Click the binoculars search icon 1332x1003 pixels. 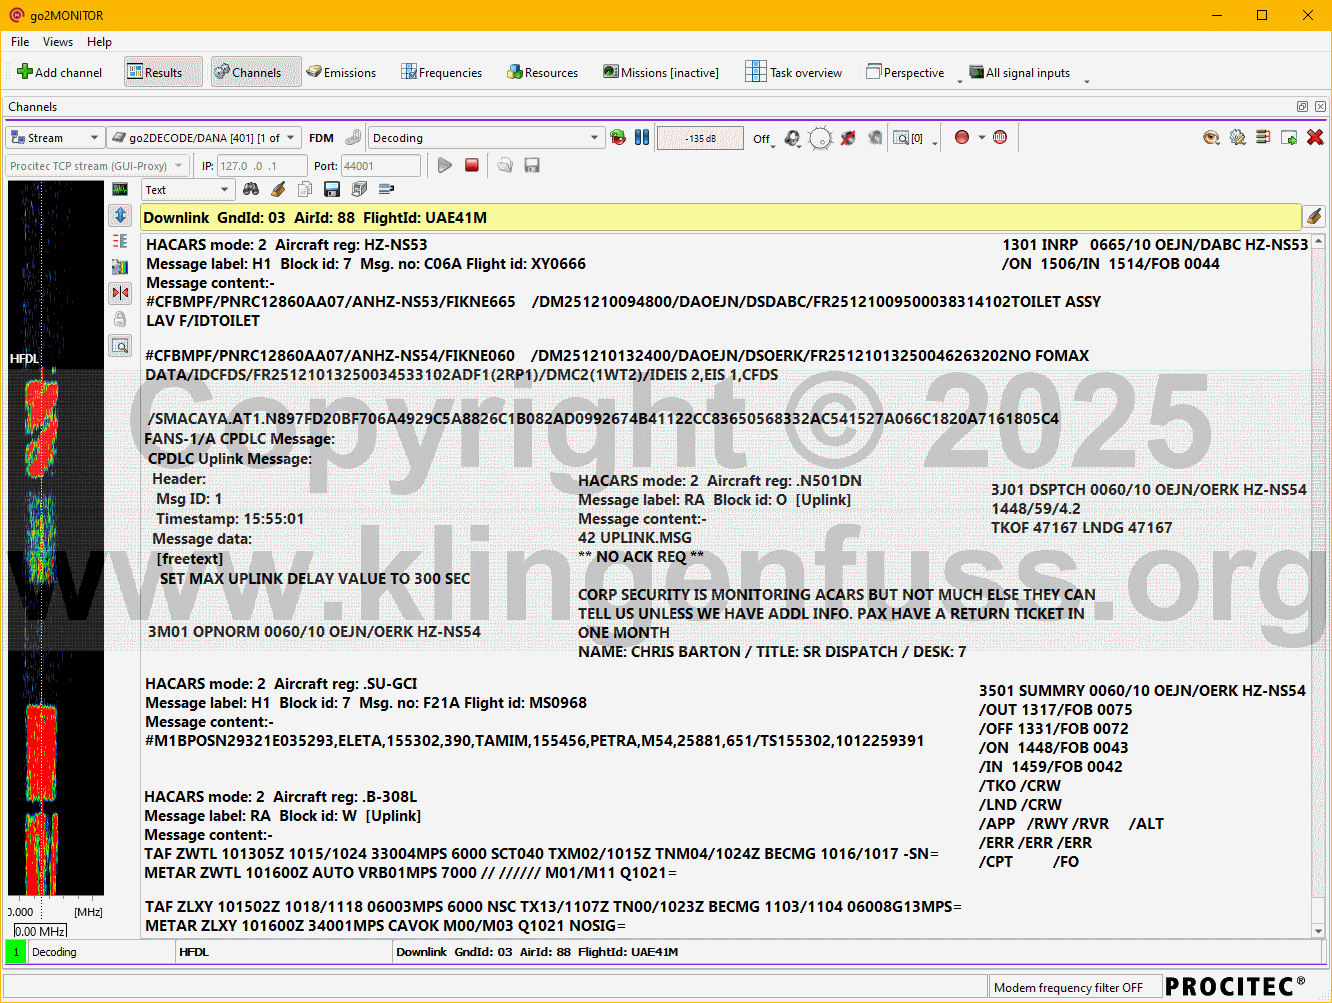click(251, 189)
